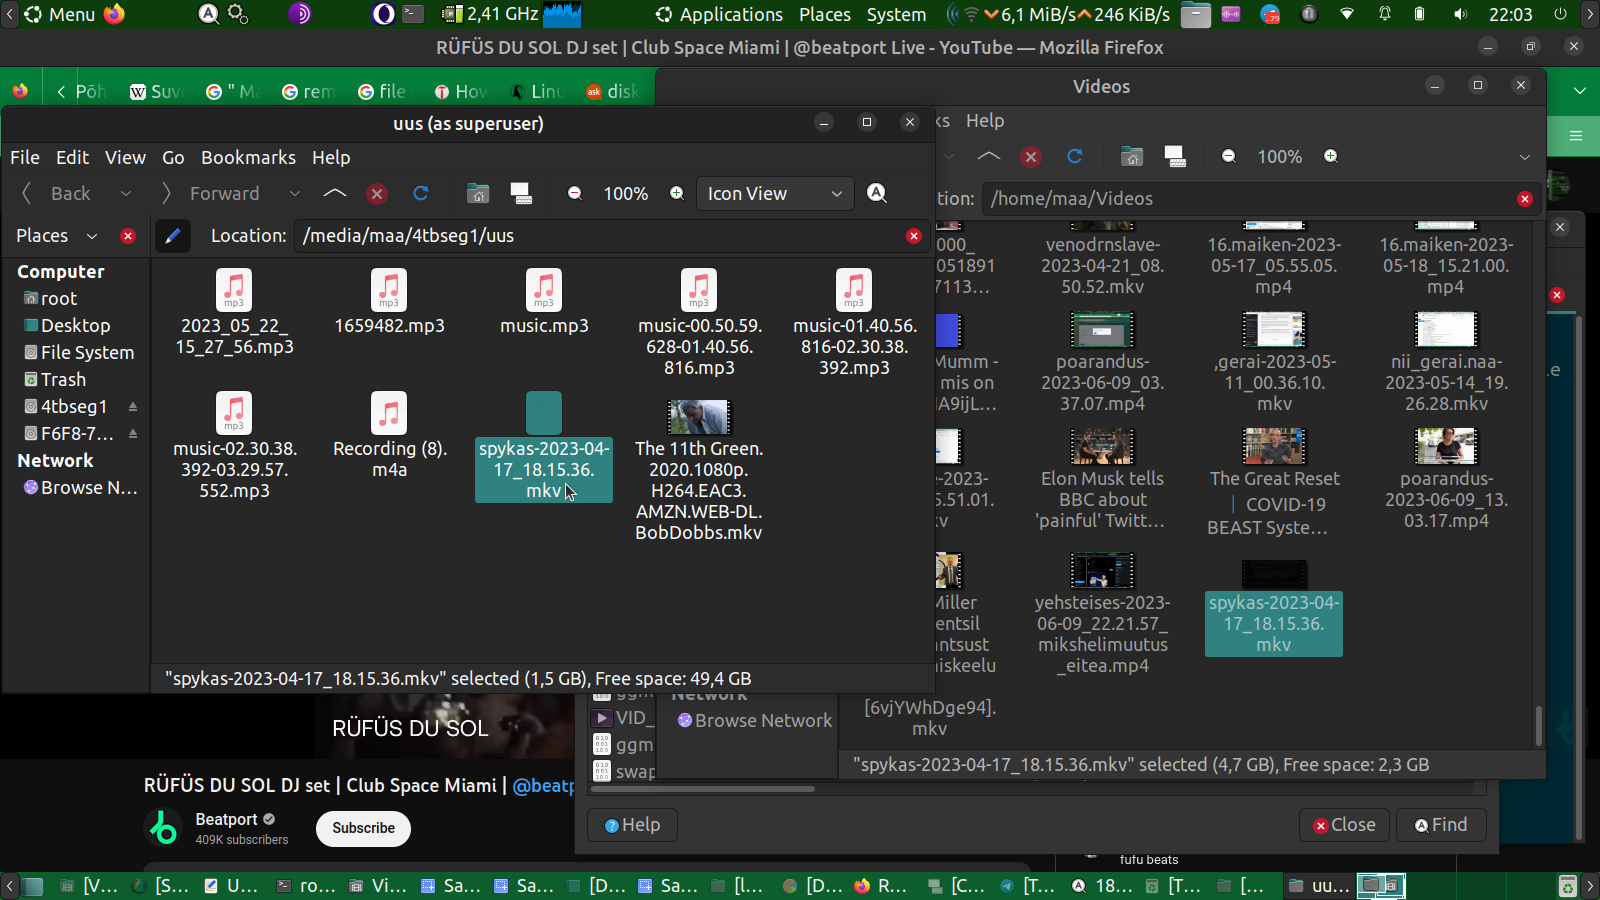Open Computer from Videos toolbar
This screenshot has width=1600, height=900.
(1175, 156)
